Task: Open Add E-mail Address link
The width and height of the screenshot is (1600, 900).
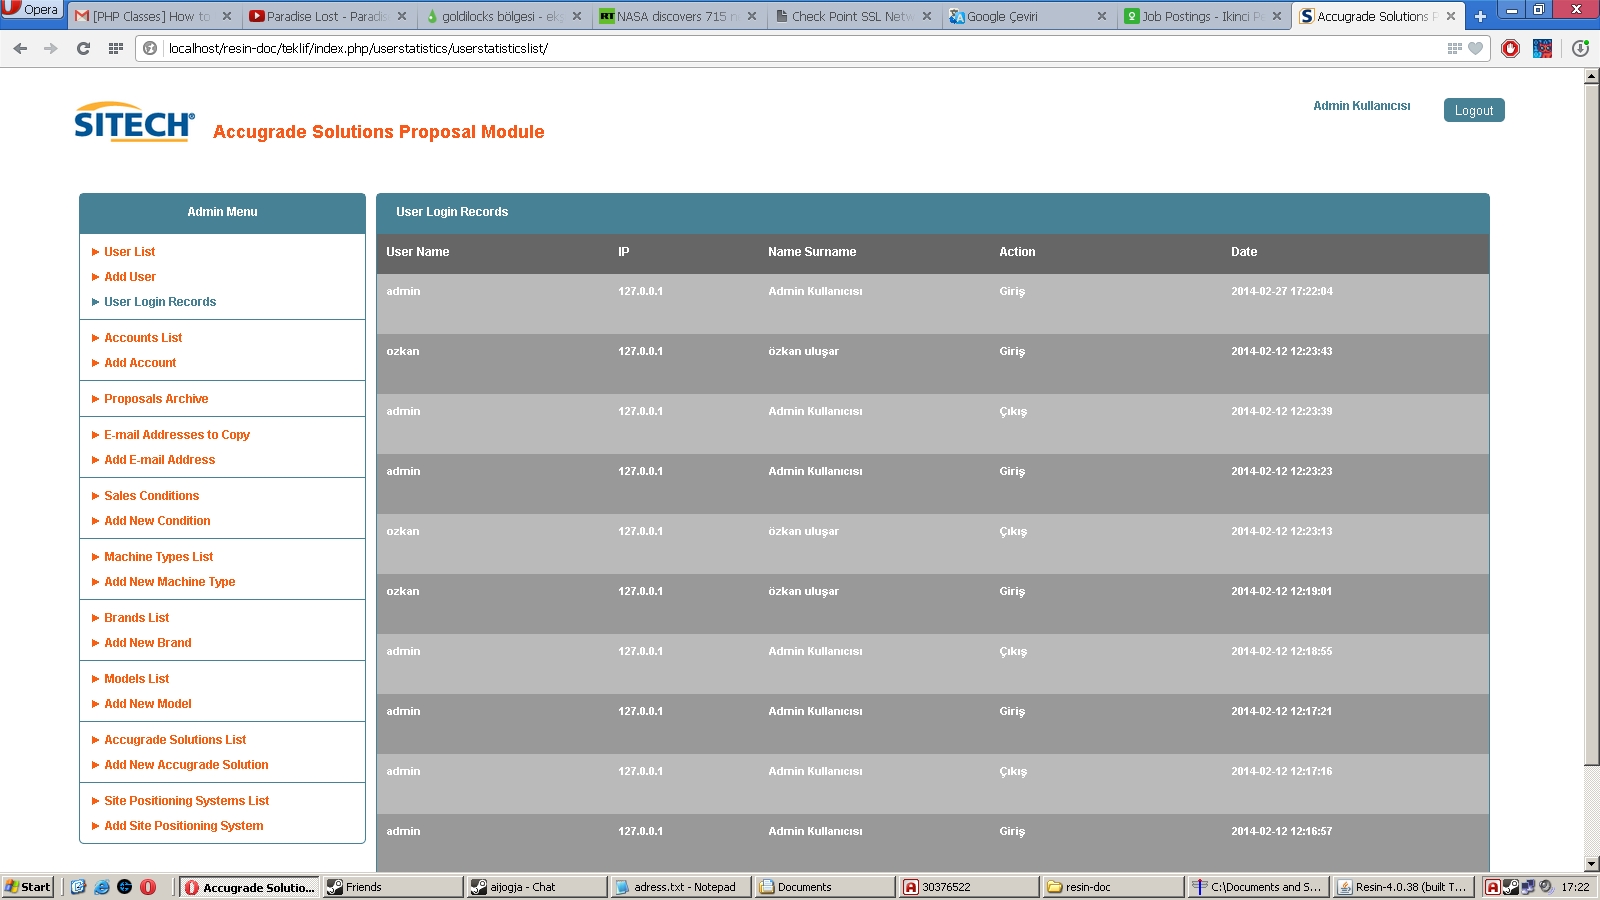Action: tap(159, 460)
